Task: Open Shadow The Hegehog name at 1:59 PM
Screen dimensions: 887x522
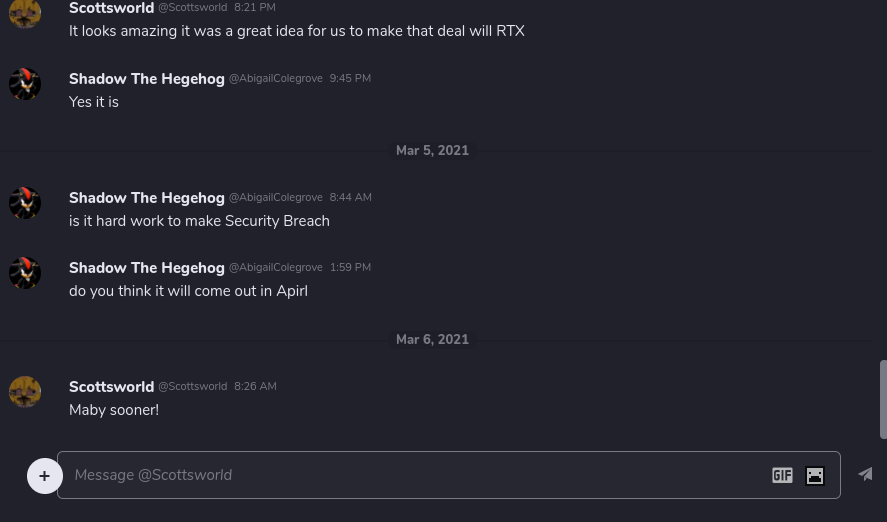Action: coord(146,268)
